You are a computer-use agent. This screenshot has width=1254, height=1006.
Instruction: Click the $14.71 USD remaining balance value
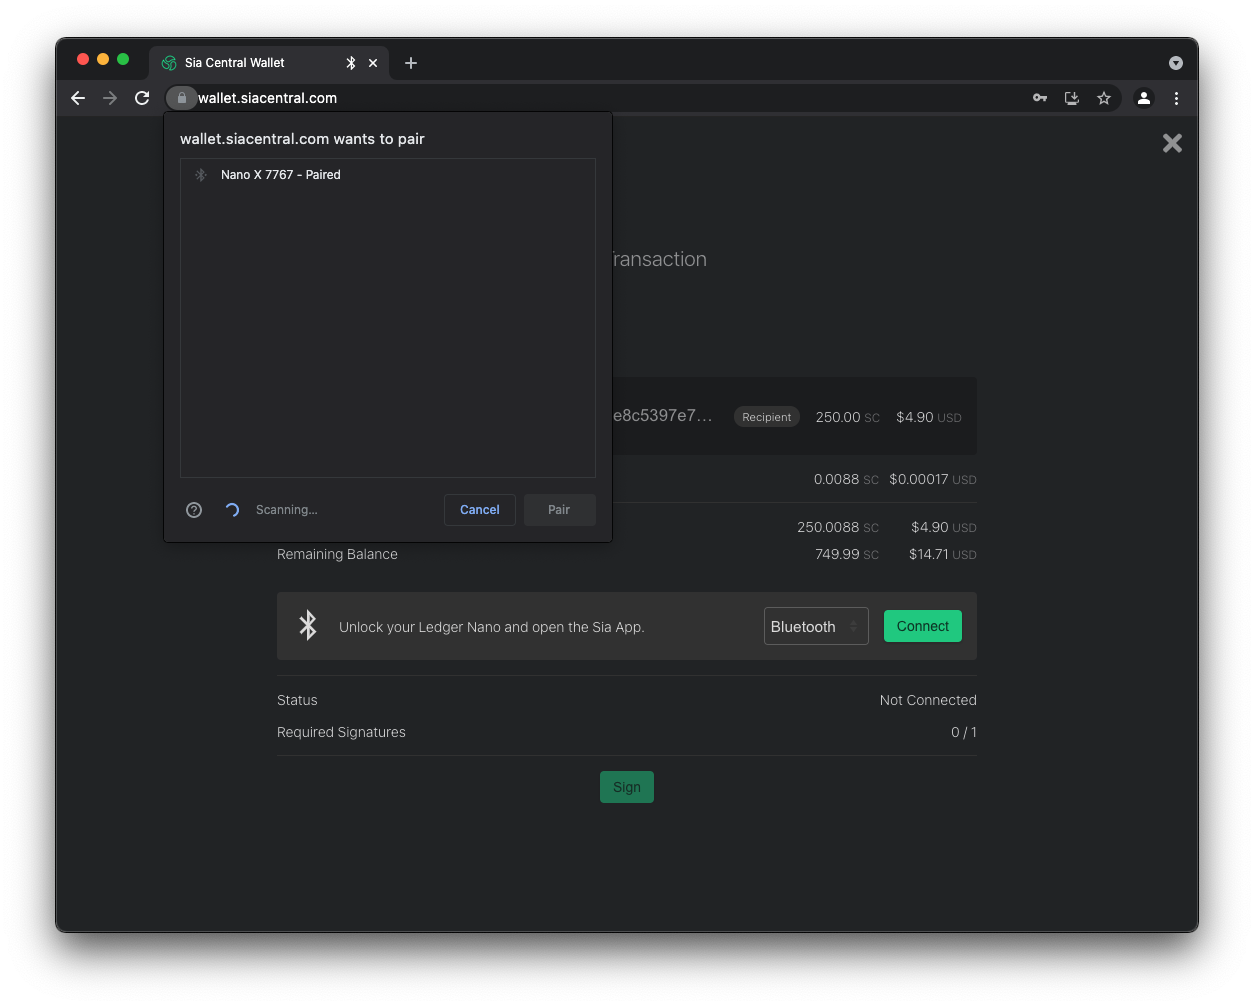click(x=943, y=554)
